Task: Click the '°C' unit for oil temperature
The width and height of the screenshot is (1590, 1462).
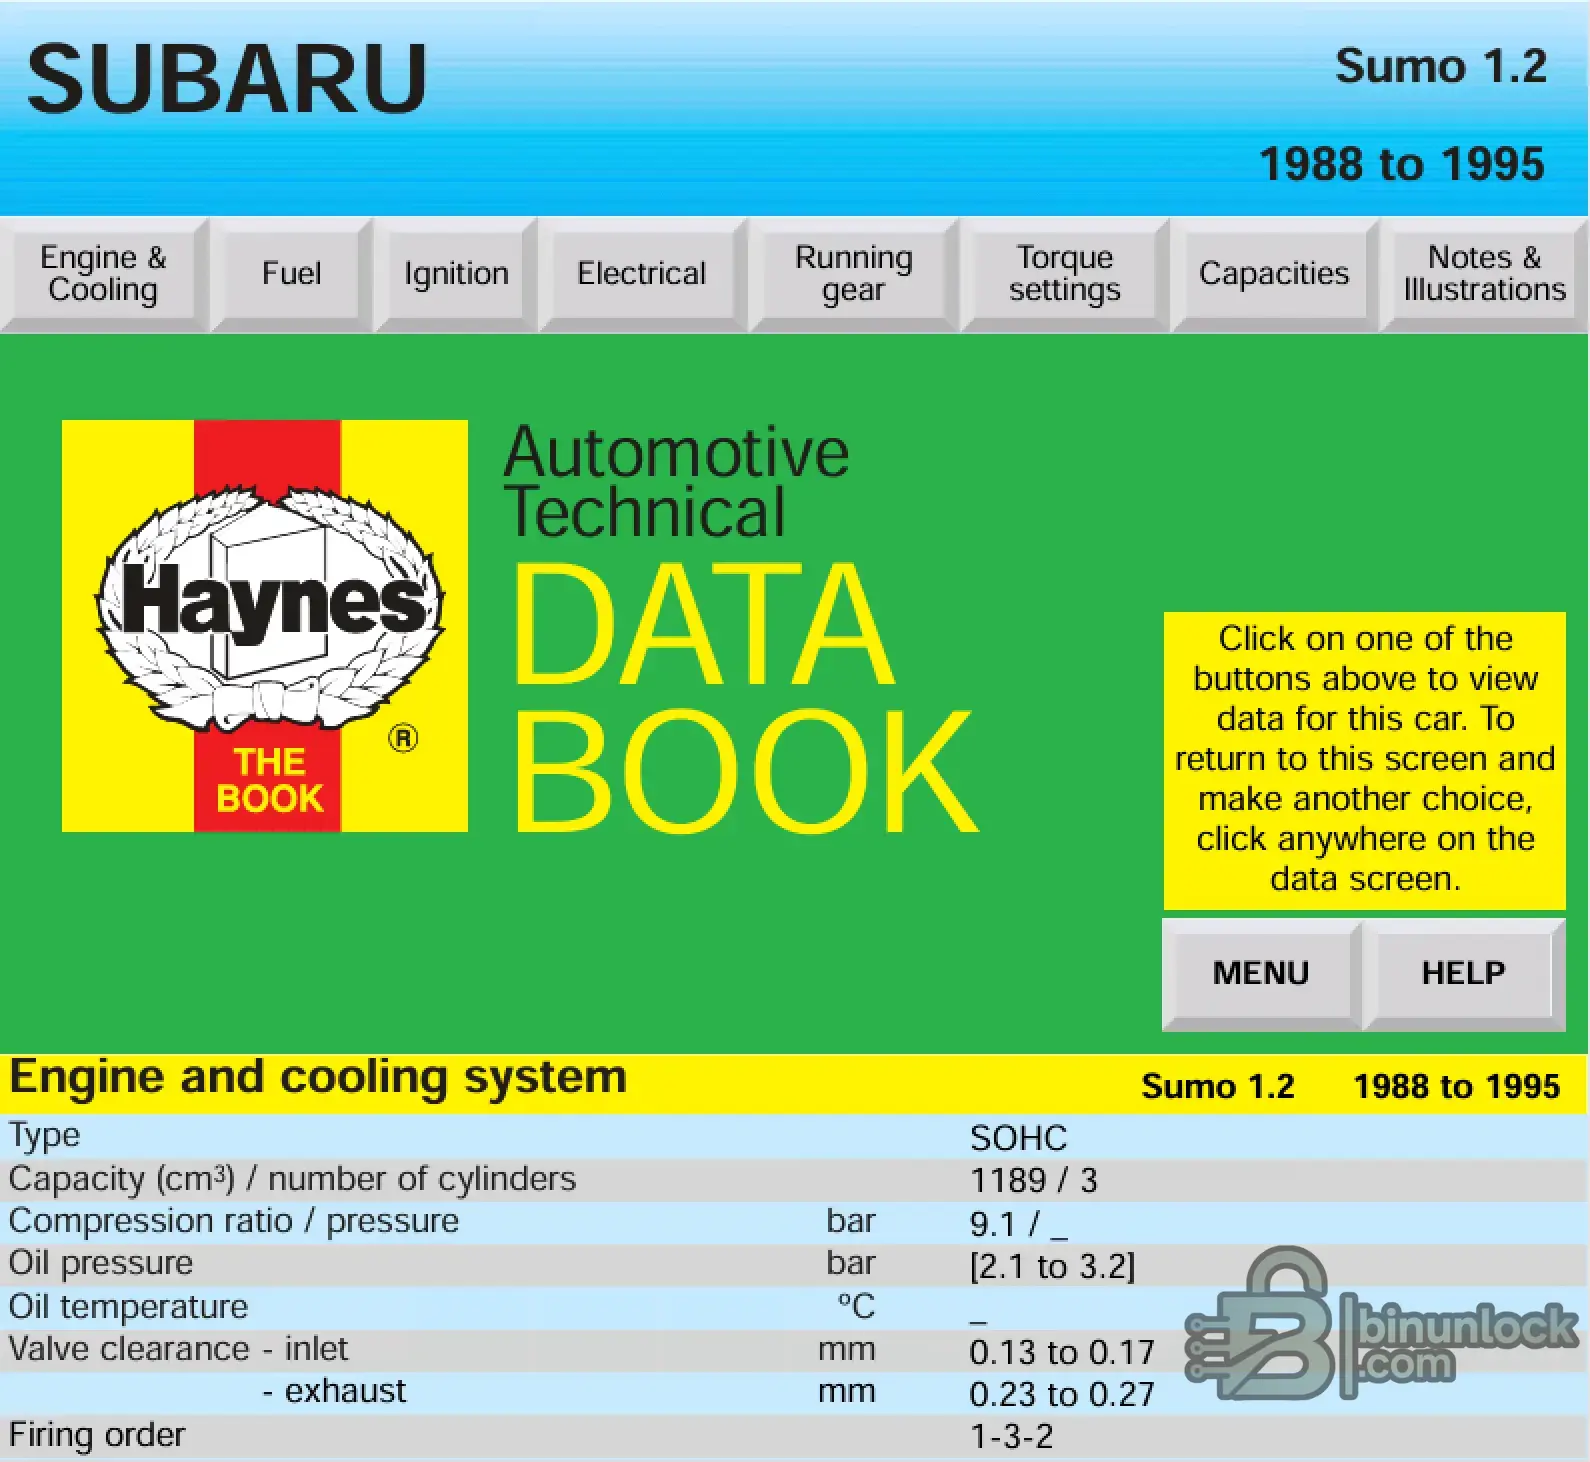Action: tap(856, 1306)
